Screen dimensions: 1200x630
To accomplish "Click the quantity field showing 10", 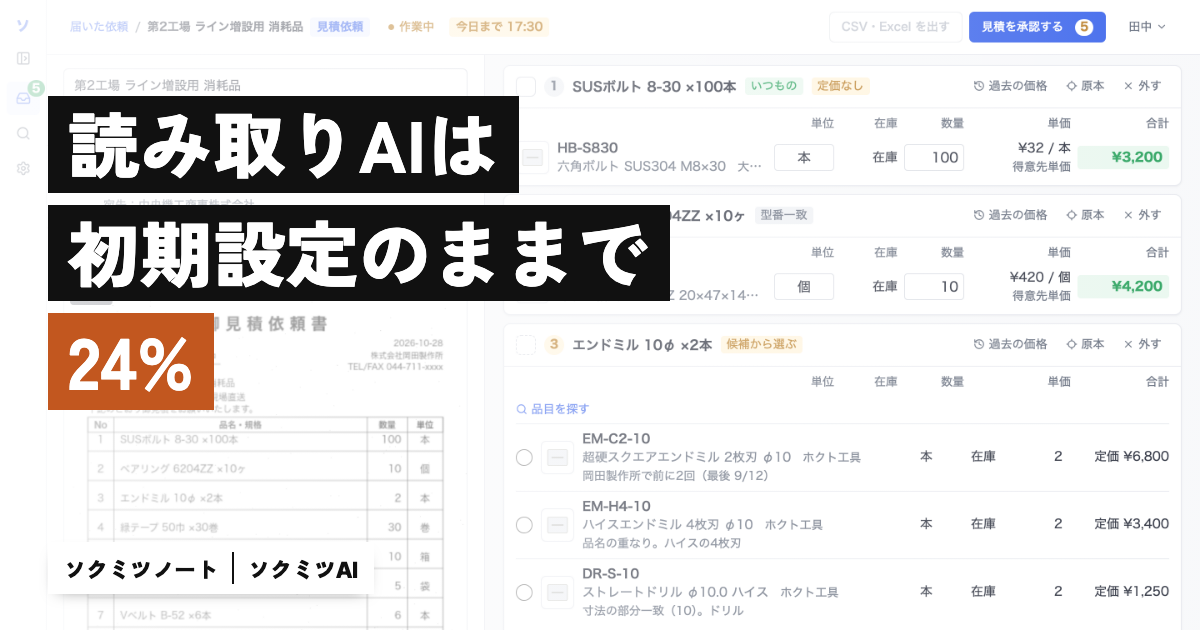I will [934, 286].
